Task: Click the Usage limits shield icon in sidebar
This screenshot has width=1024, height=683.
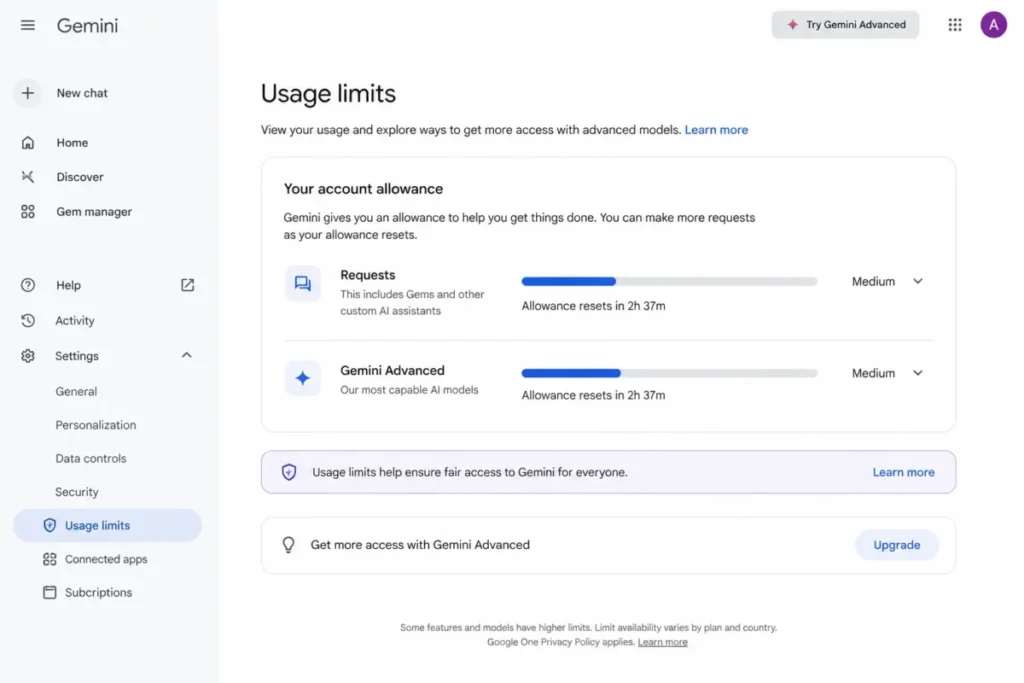Action: coord(50,525)
